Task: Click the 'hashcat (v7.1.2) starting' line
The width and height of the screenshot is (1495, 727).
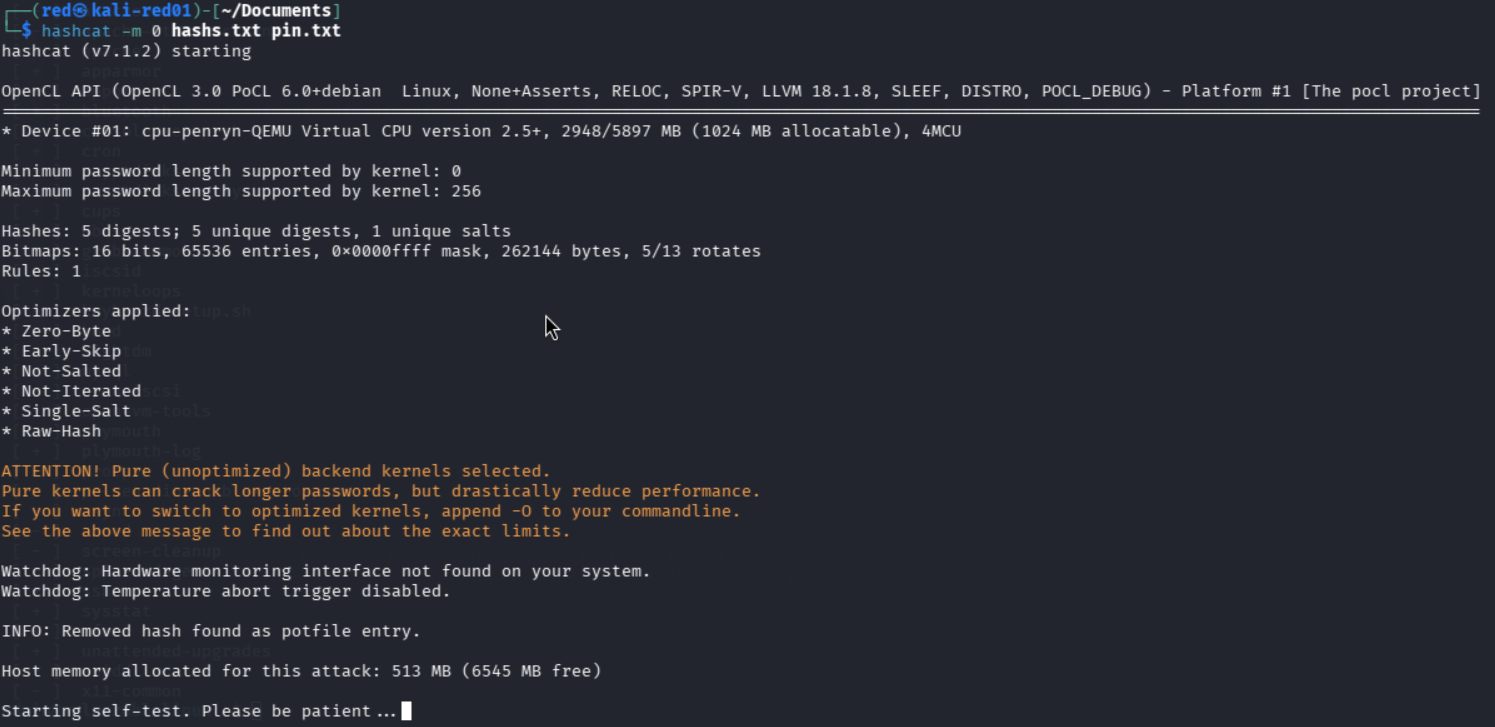Action: coord(126,51)
